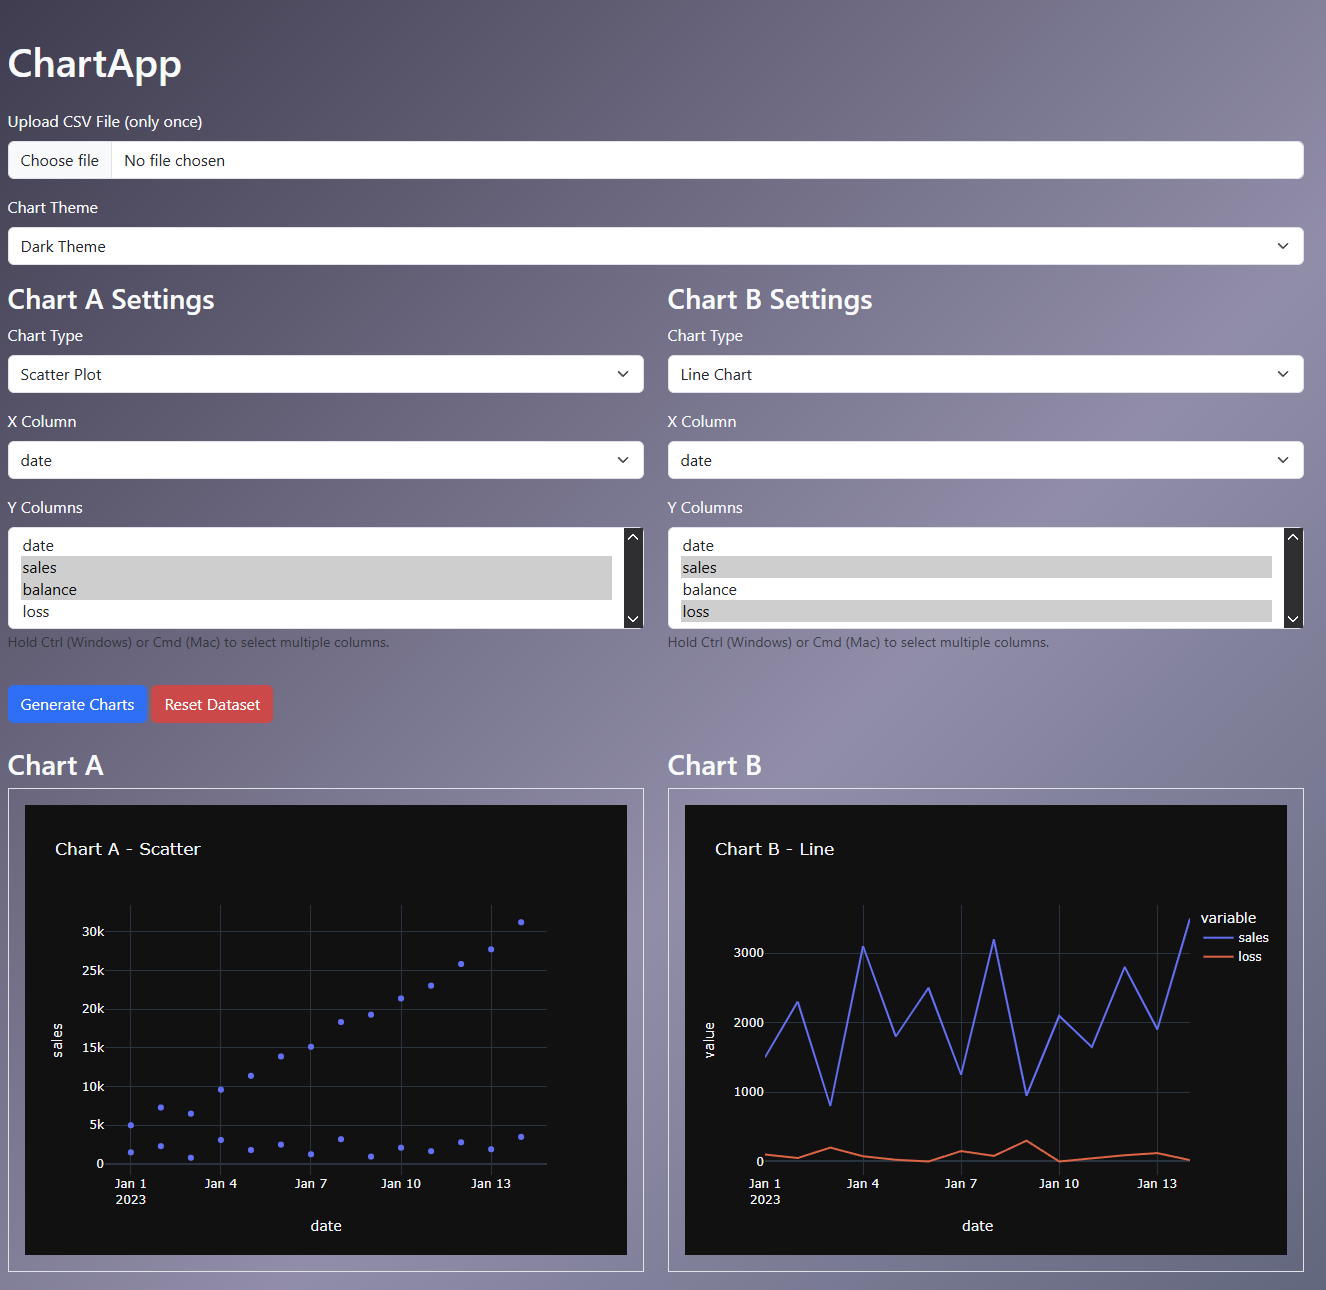
Task: Select loss in Chart A's Y Columns list
Action: tap(316, 611)
